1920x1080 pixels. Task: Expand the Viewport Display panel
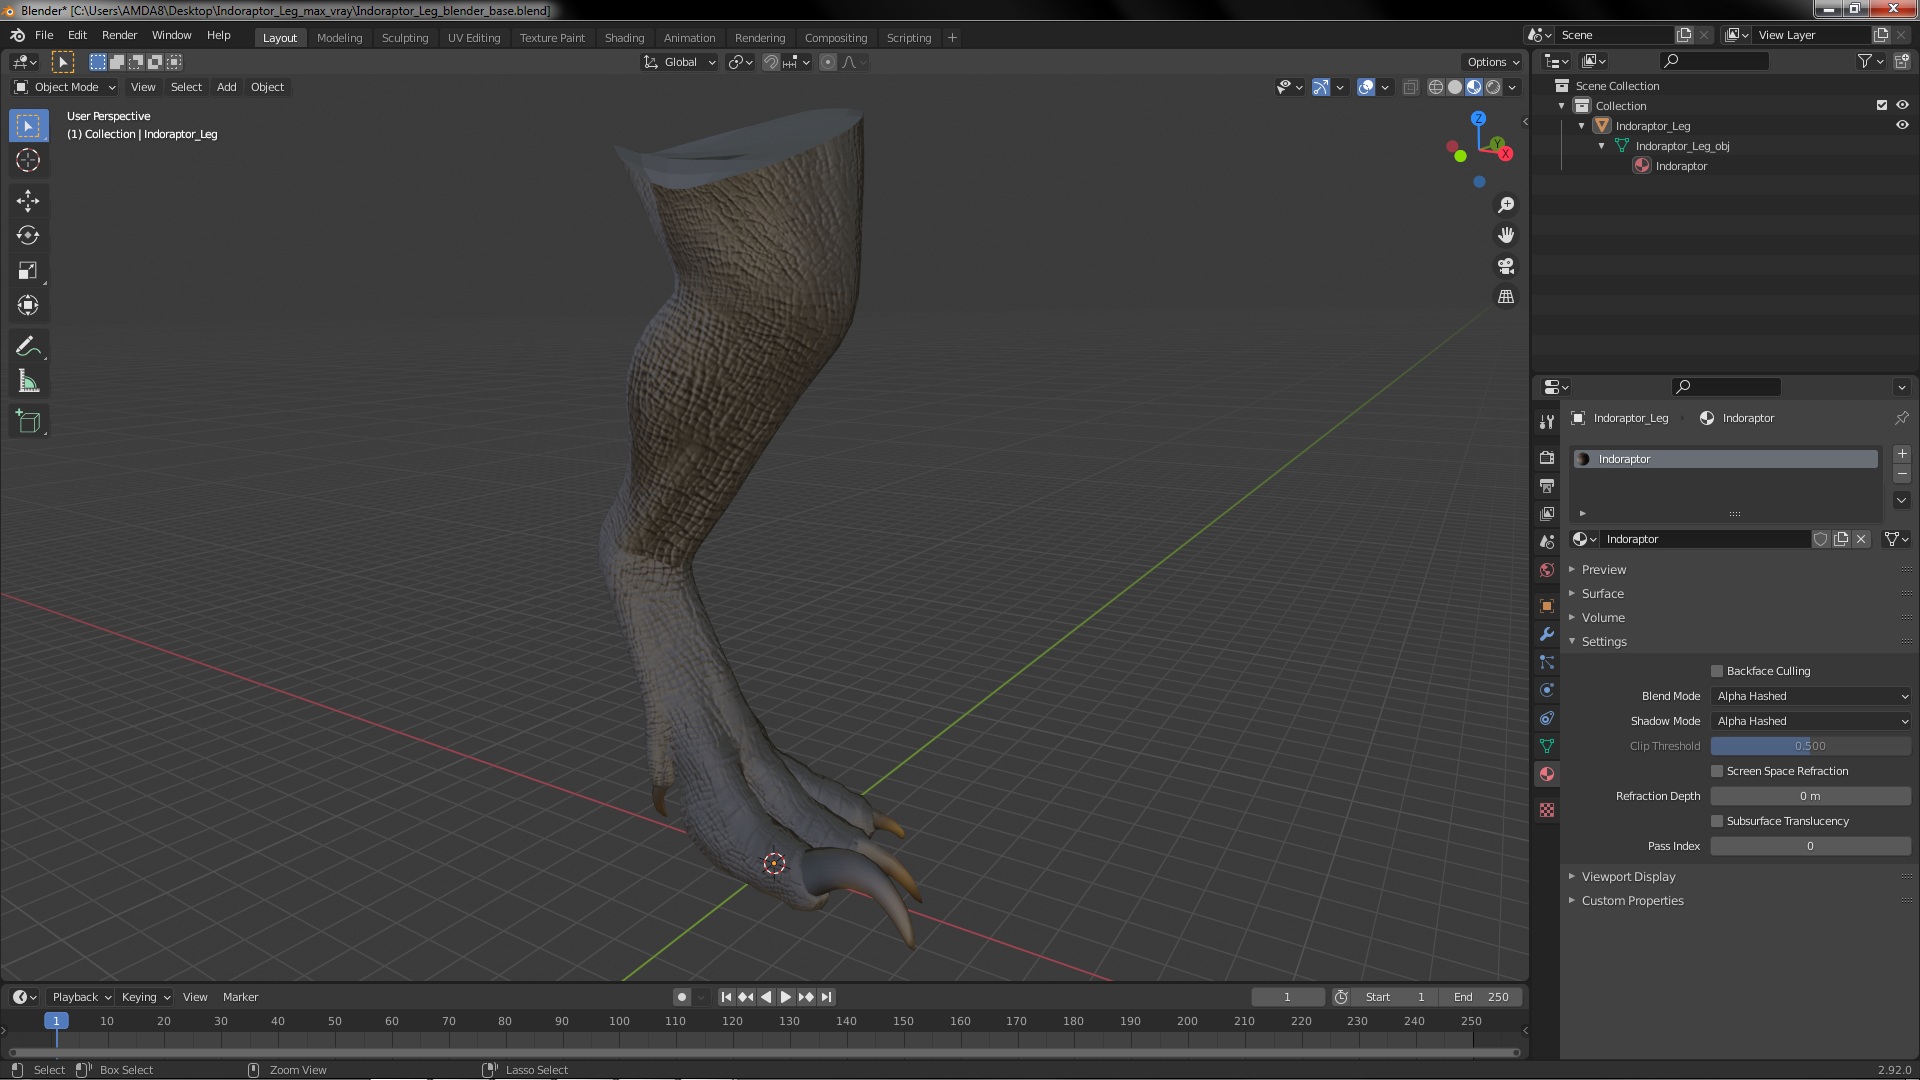pyautogui.click(x=1628, y=876)
